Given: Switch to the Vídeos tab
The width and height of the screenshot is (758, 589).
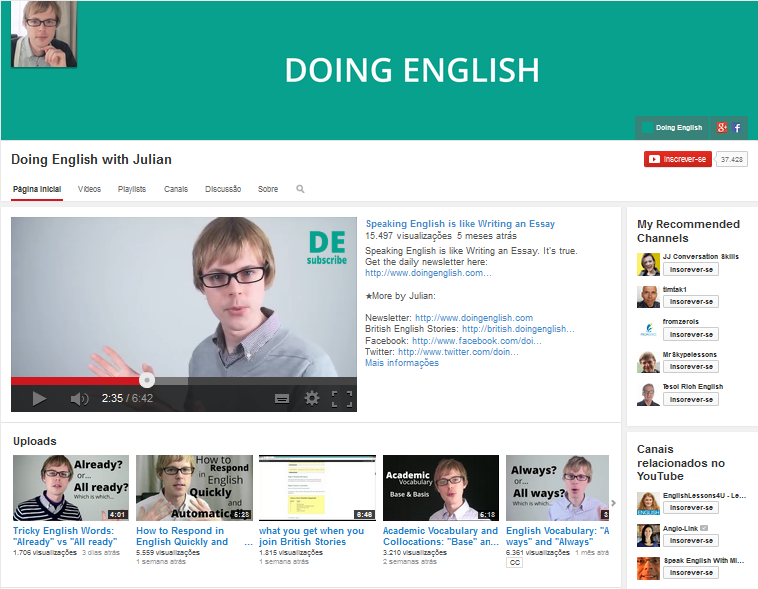Looking at the screenshot, I should tap(89, 189).
